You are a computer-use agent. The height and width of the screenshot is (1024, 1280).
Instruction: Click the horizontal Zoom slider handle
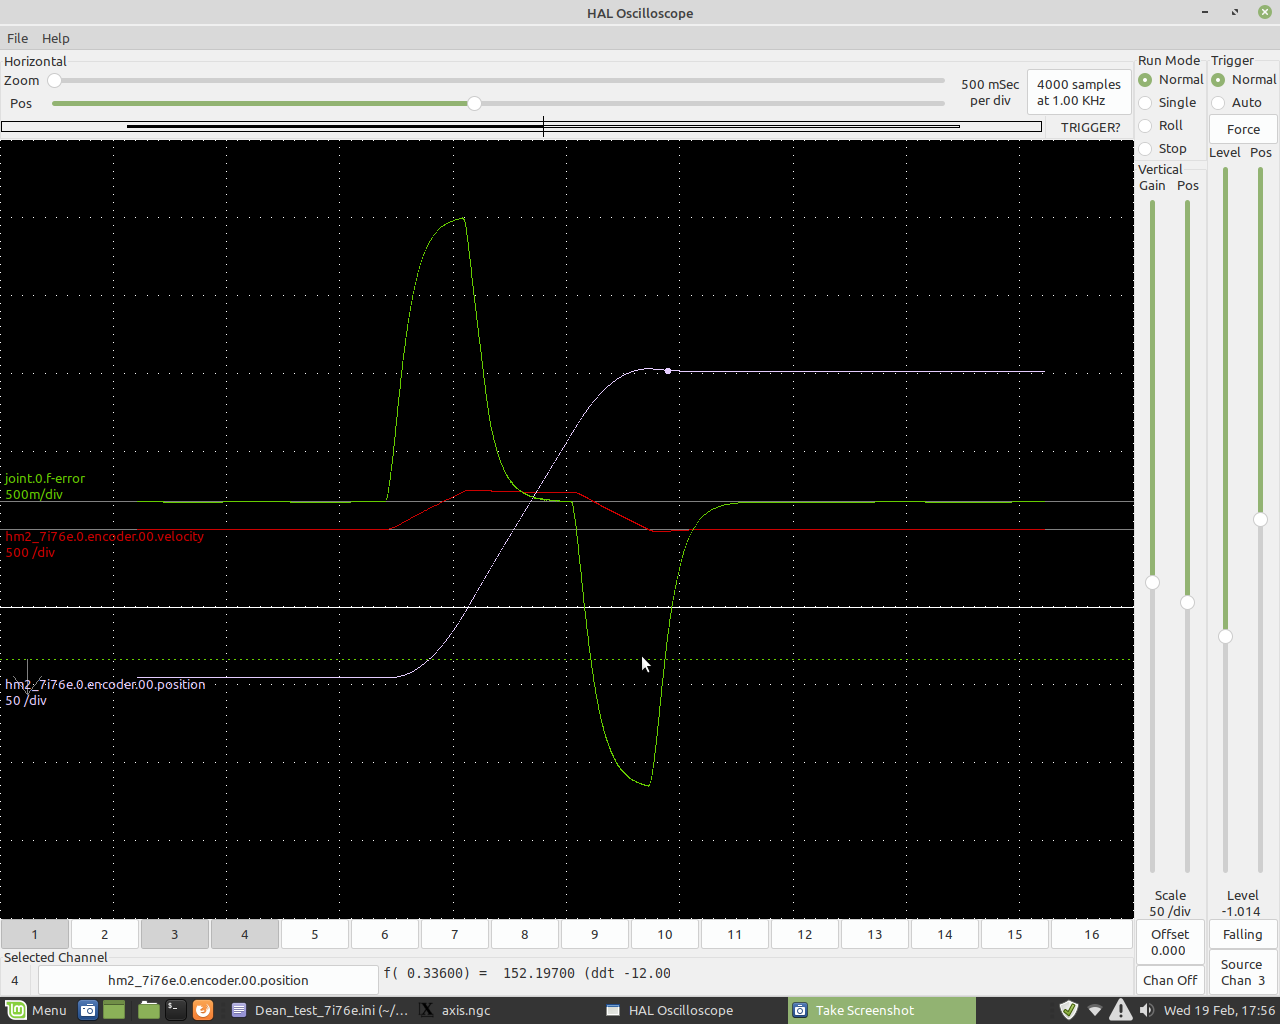click(x=55, y=80)
